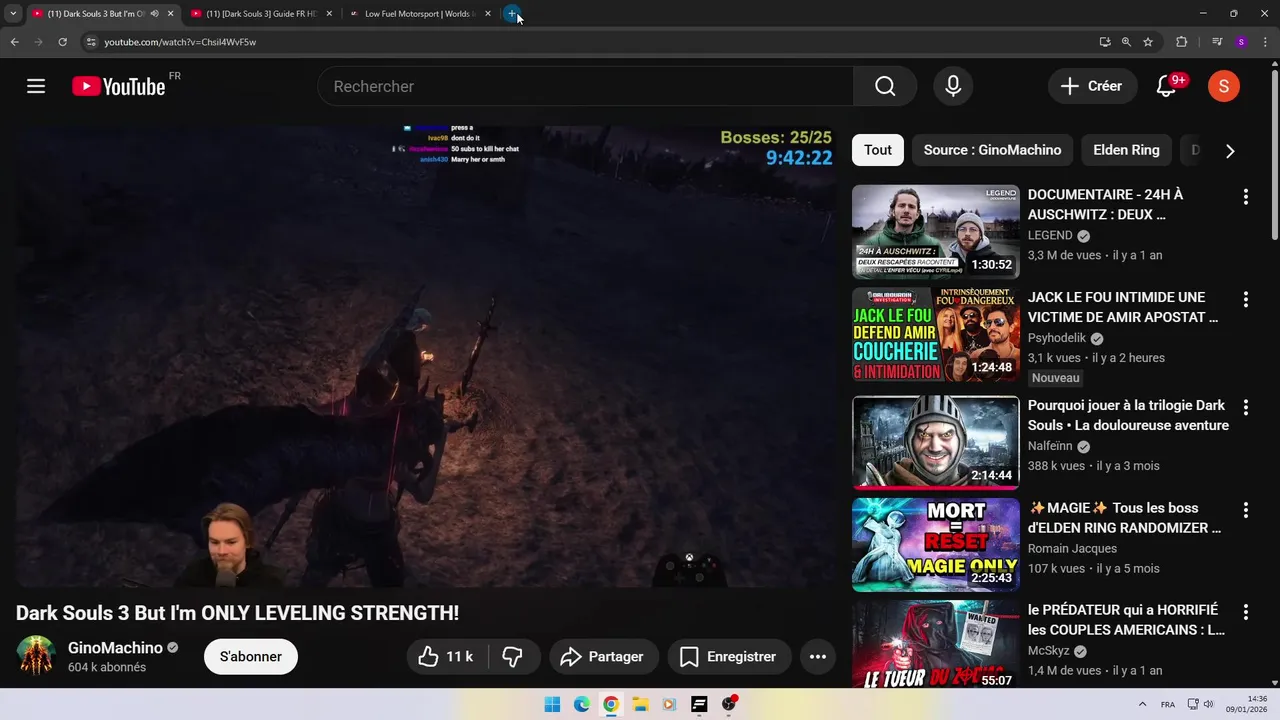Screen dimensions: 1280x720
Task: Open title 'Pourquoi jouer à la trilogie Dark Souls'
Action: [x=1128, y=415]
